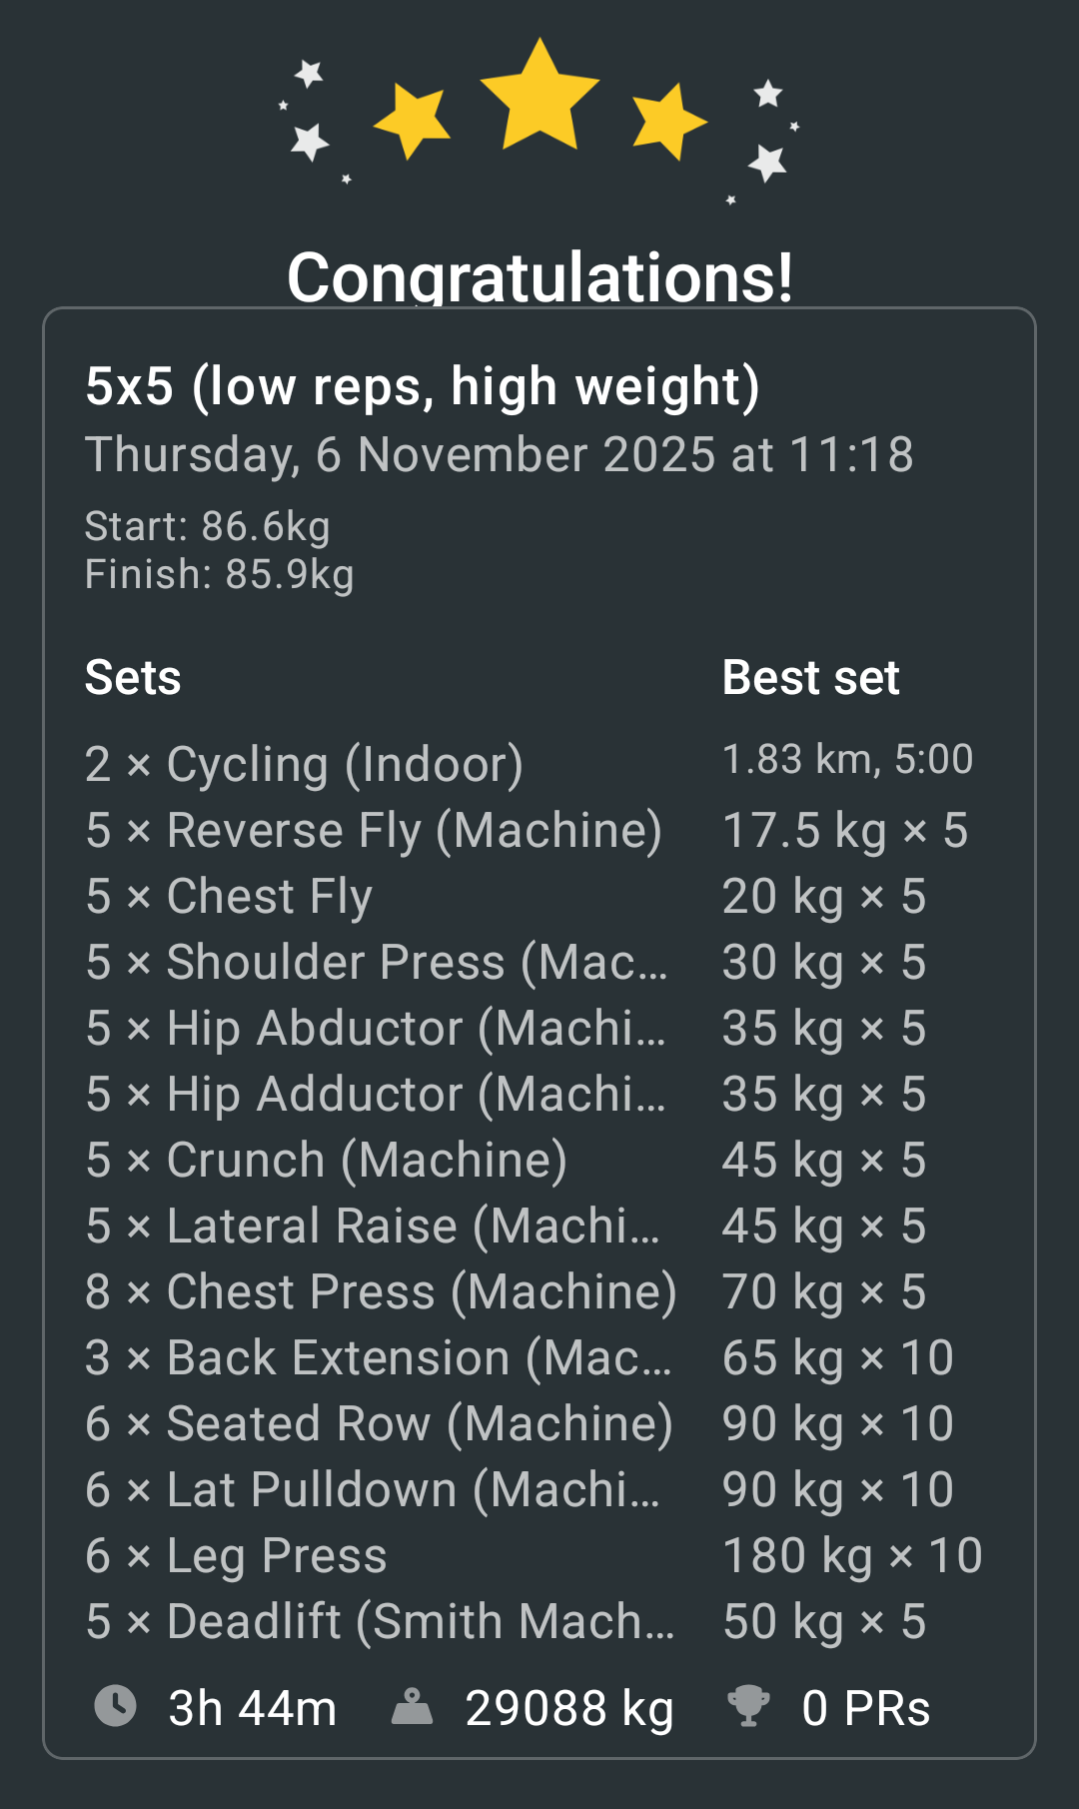Tap the 180 kg × 10 best set
The width and height of the screenshot is (1079, 1809).
click(x=852, y=1556)
